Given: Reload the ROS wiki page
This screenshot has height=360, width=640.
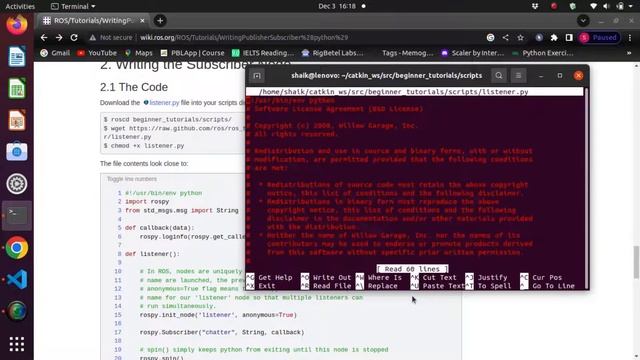Looking at the screenshot, I should (74, 38).
